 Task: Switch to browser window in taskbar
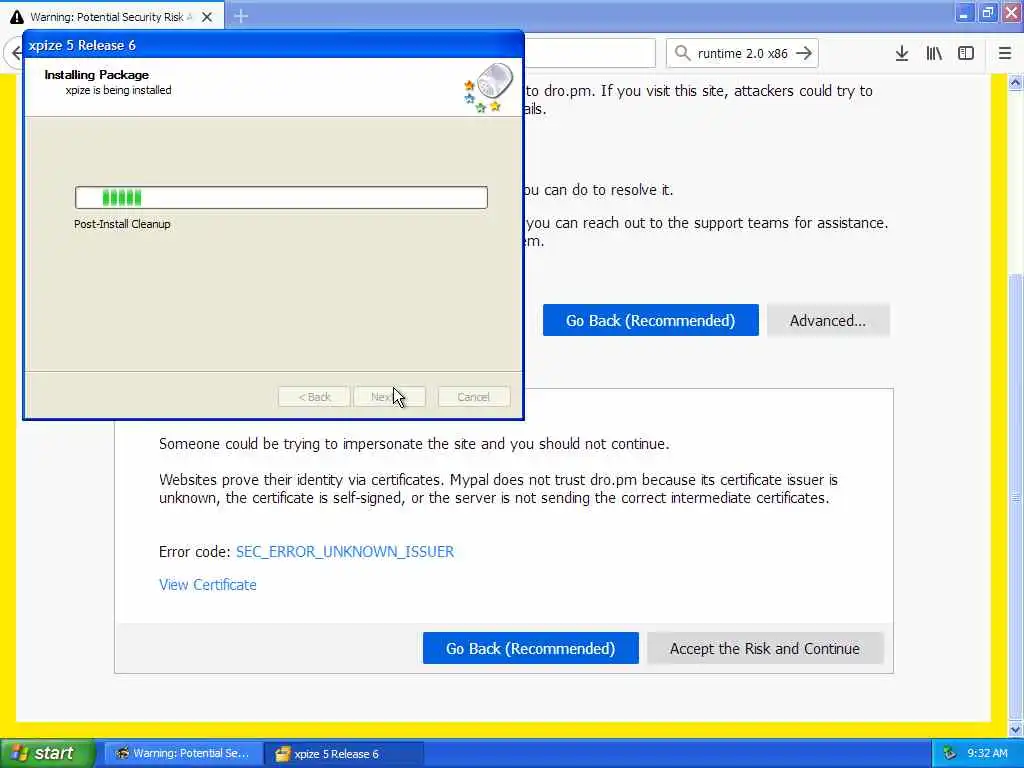tap(183, 754)
